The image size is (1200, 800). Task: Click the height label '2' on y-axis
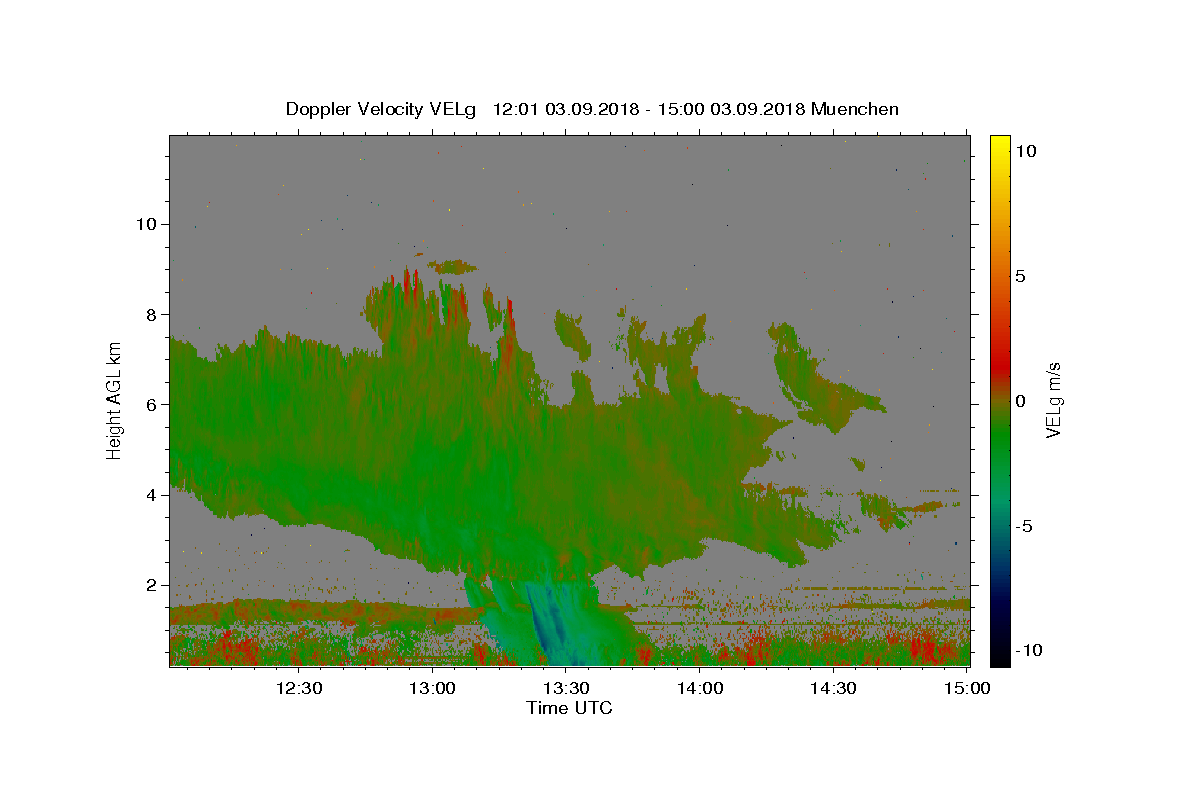click(x=150, y=585)
